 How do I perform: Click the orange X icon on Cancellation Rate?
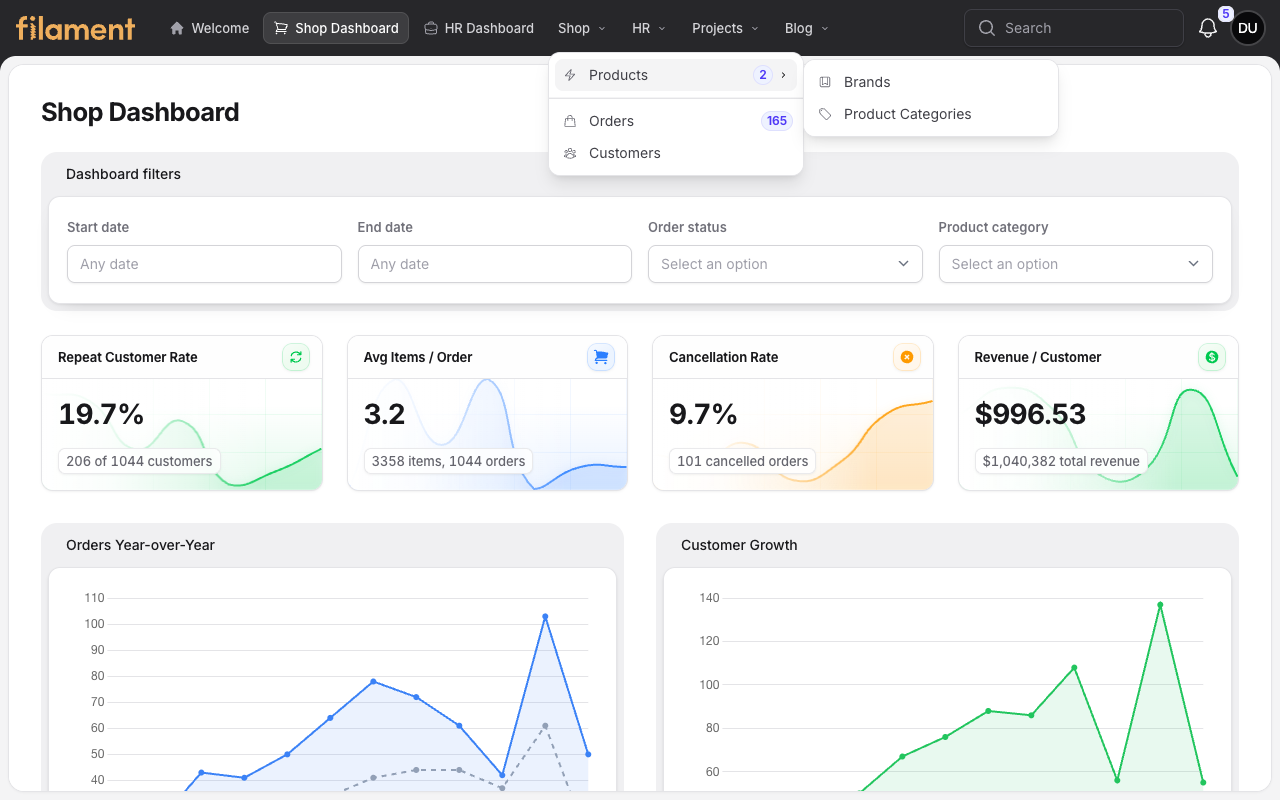[907, 357]
